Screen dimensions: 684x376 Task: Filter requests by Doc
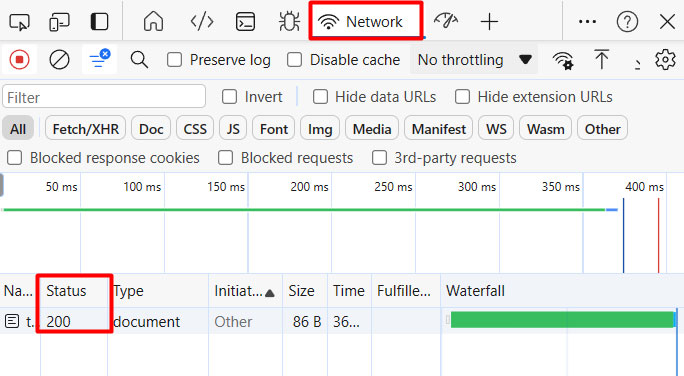(151, 129)
